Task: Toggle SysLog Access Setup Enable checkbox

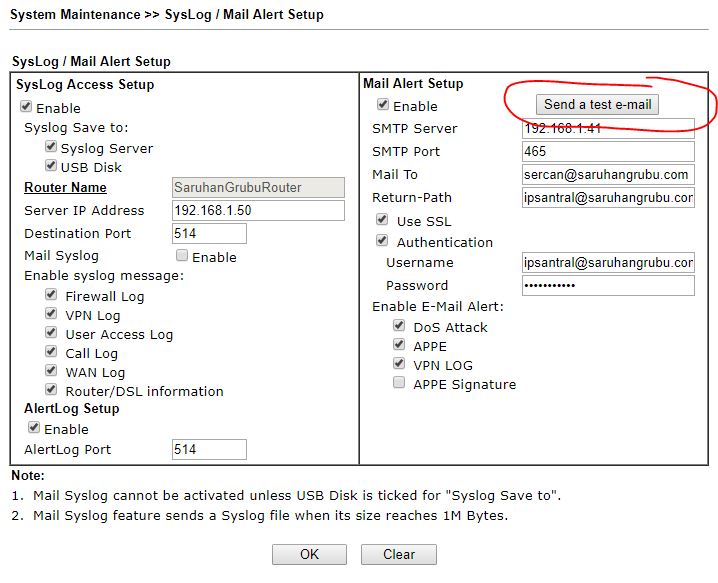Action: (26, 107)
